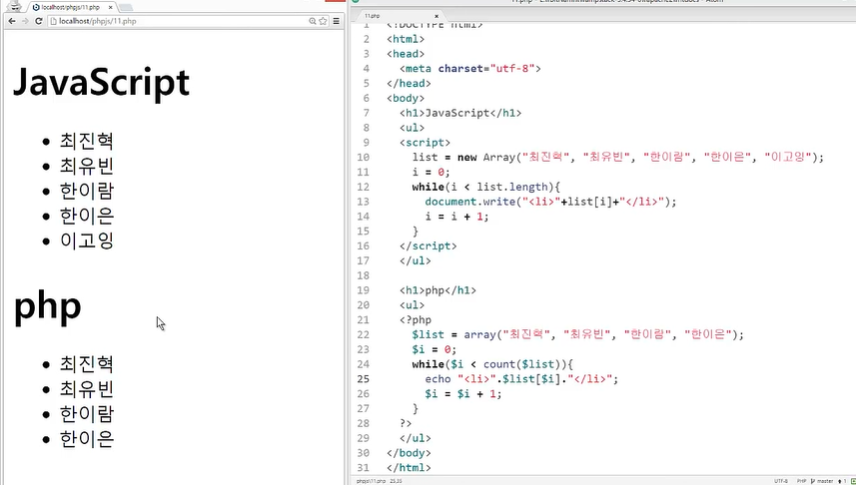Click the php heading in the browser
Image resolution: width=856 pixels, height=485 pixels.
pos(47,307)
